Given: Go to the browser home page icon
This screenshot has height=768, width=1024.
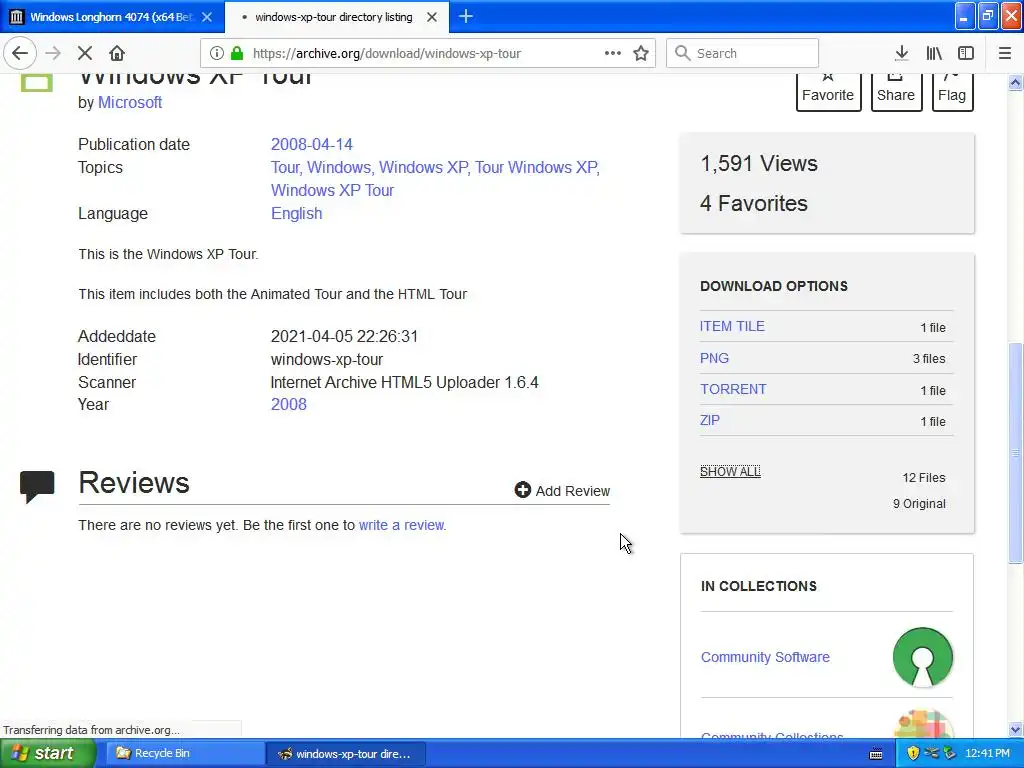Looking at the screenshot, I should (x=117, y=53).
